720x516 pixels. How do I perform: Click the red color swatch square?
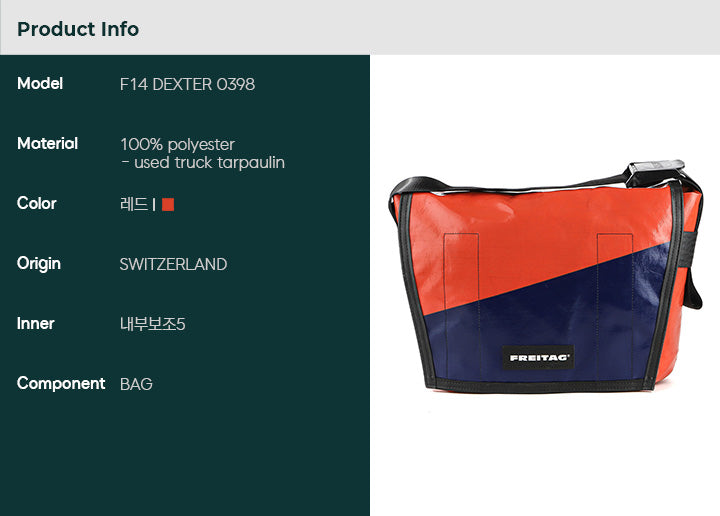click(x=168, y=204)
